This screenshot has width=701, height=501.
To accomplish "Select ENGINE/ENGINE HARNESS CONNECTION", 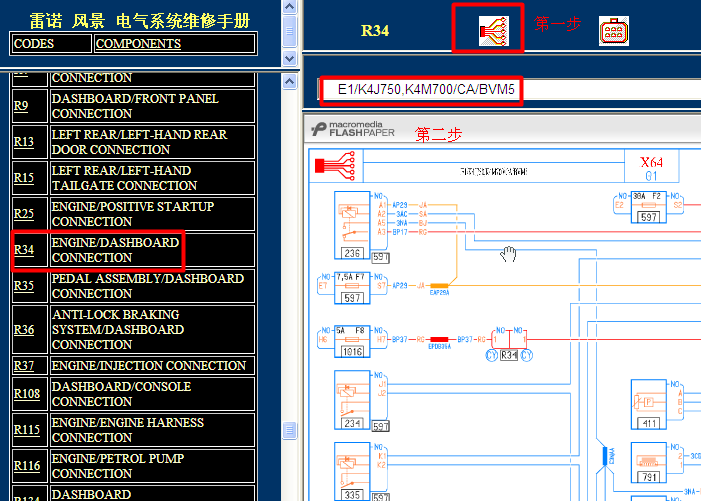I will tap(152, 430).
